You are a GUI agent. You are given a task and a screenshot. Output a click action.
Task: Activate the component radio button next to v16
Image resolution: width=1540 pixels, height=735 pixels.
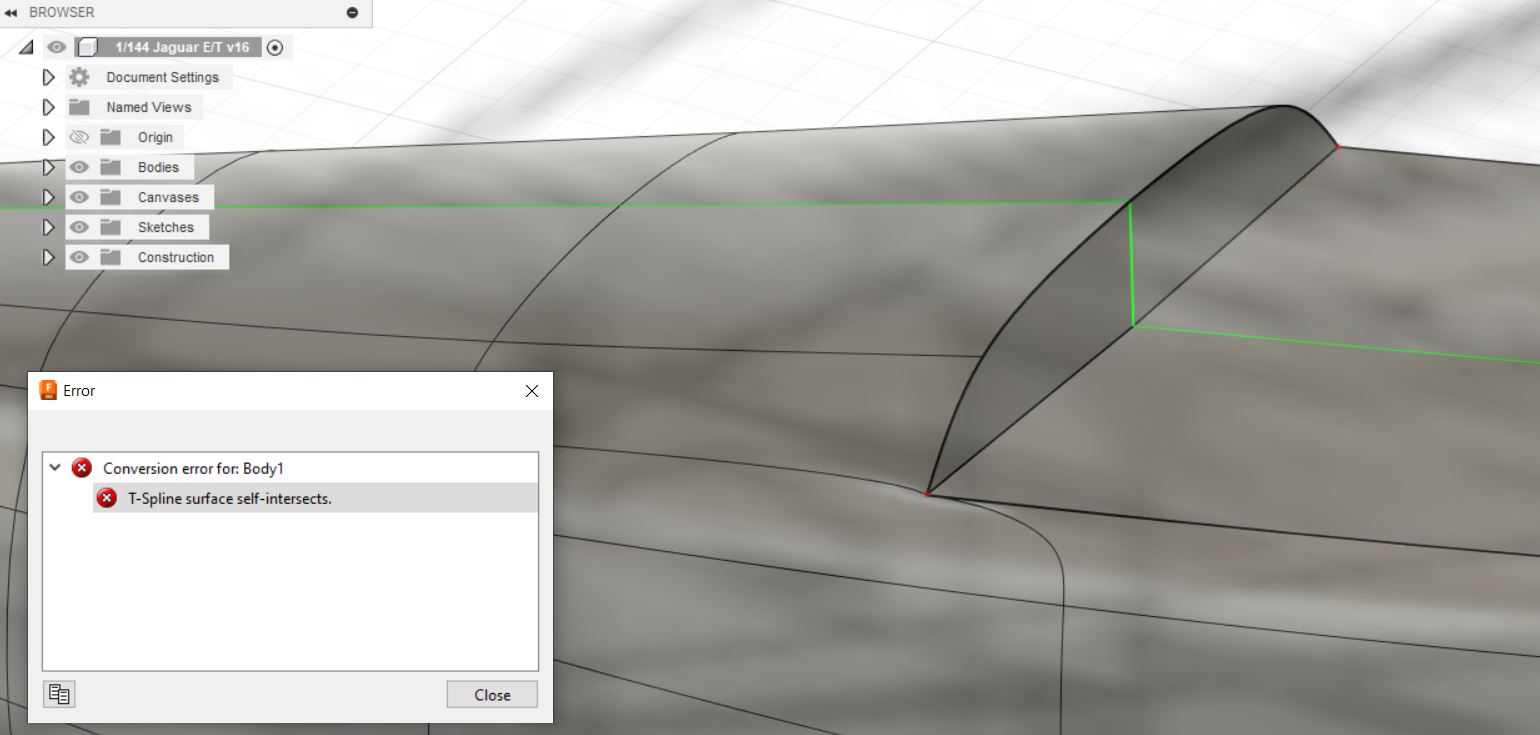(x=276, y=46)
